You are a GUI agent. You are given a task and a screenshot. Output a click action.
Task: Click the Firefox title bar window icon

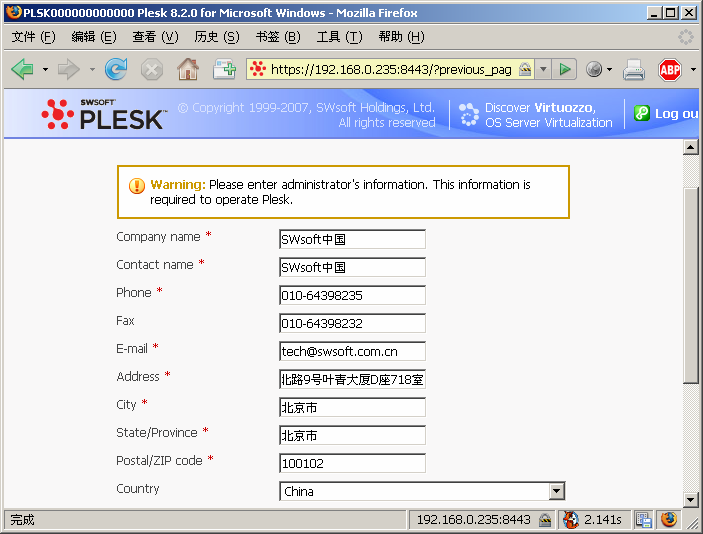coord(13,12)
